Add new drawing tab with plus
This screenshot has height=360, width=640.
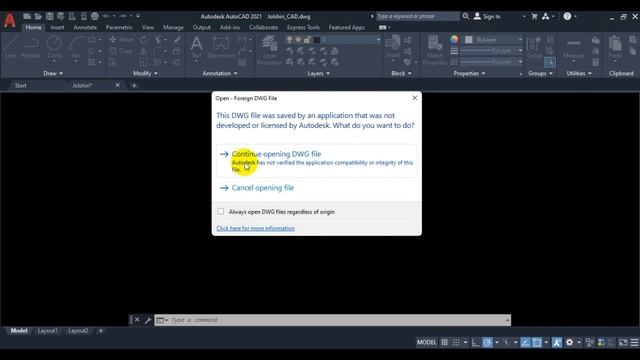[134, 85]
